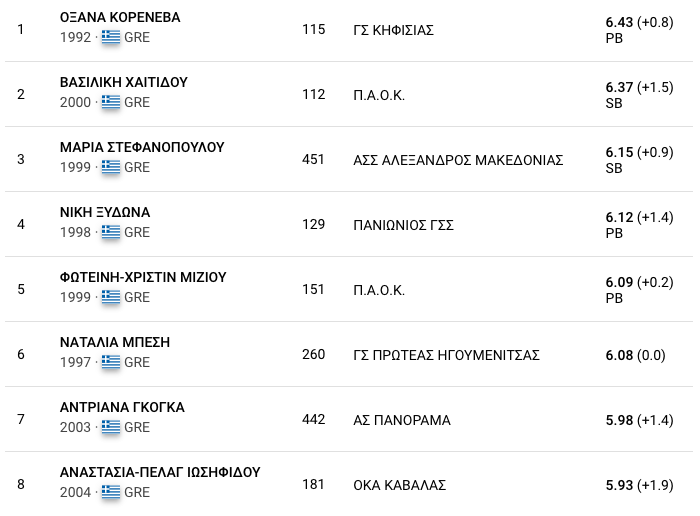The width and height of the screenshot is (700, 516).
Task: Click the 5.98 result for ΑΝΤΡΙΑΝΑ ΓΚΟΓΚΑ
Action: 619,420
